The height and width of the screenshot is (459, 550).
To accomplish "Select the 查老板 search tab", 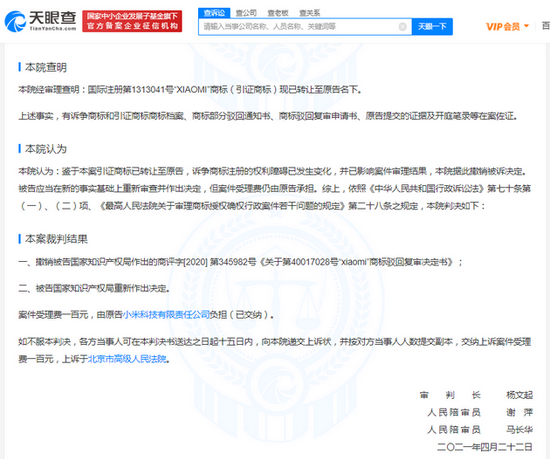I will [278, 13].
